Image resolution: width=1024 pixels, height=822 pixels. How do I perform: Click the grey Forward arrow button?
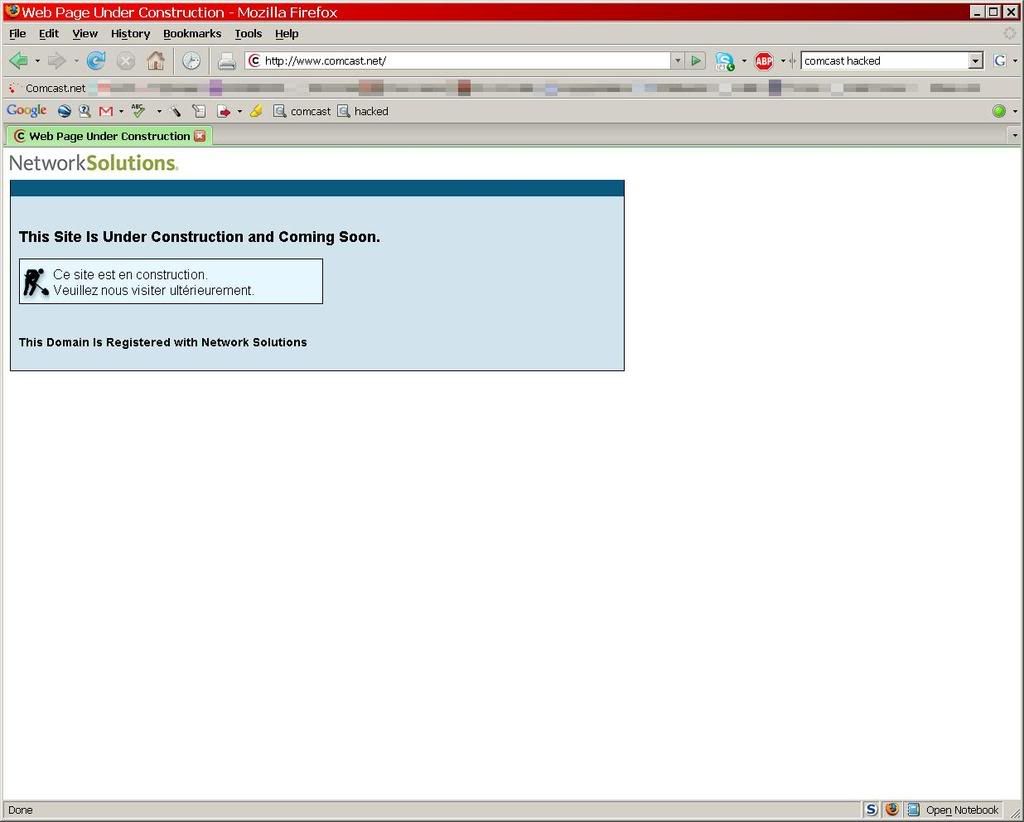coord(57,61)
